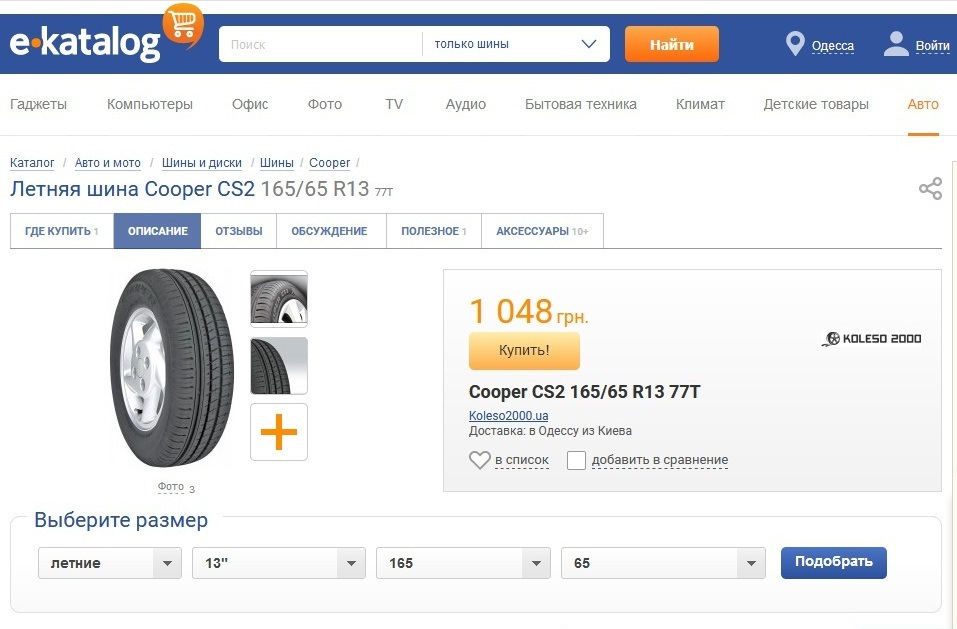Screen dimensions: 957x629
Task: Click the heart wishlist icon
Action: pyautogui.click(x=480, y=459)
